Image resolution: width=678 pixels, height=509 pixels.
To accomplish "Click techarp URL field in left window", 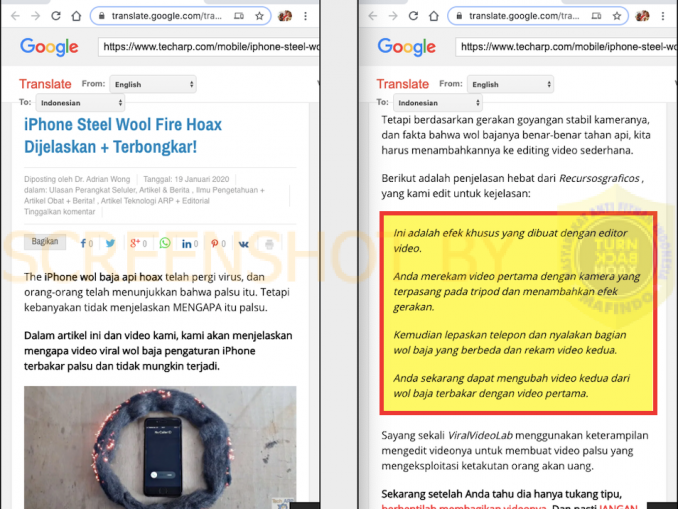I will [209, 47].
